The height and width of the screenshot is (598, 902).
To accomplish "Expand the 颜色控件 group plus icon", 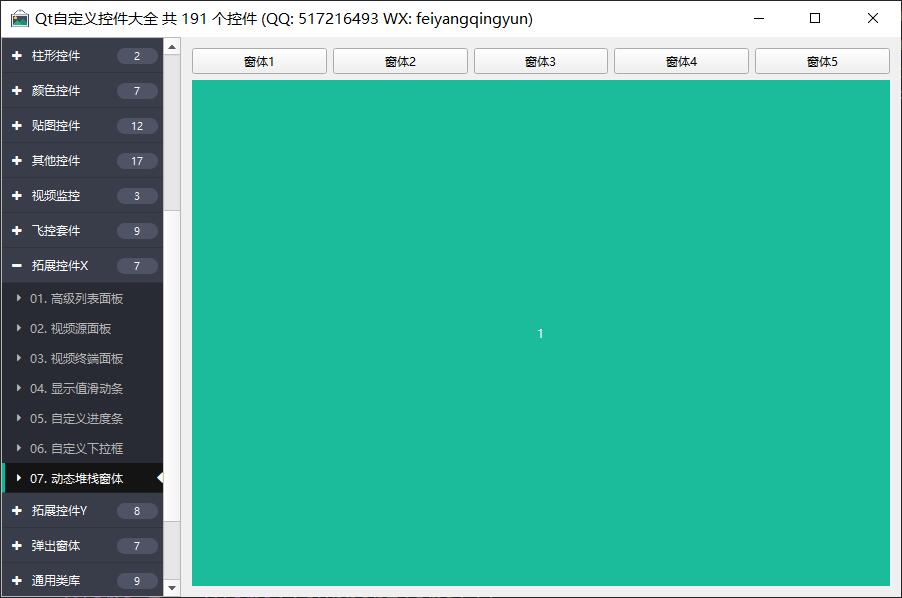I will point(17,91).
